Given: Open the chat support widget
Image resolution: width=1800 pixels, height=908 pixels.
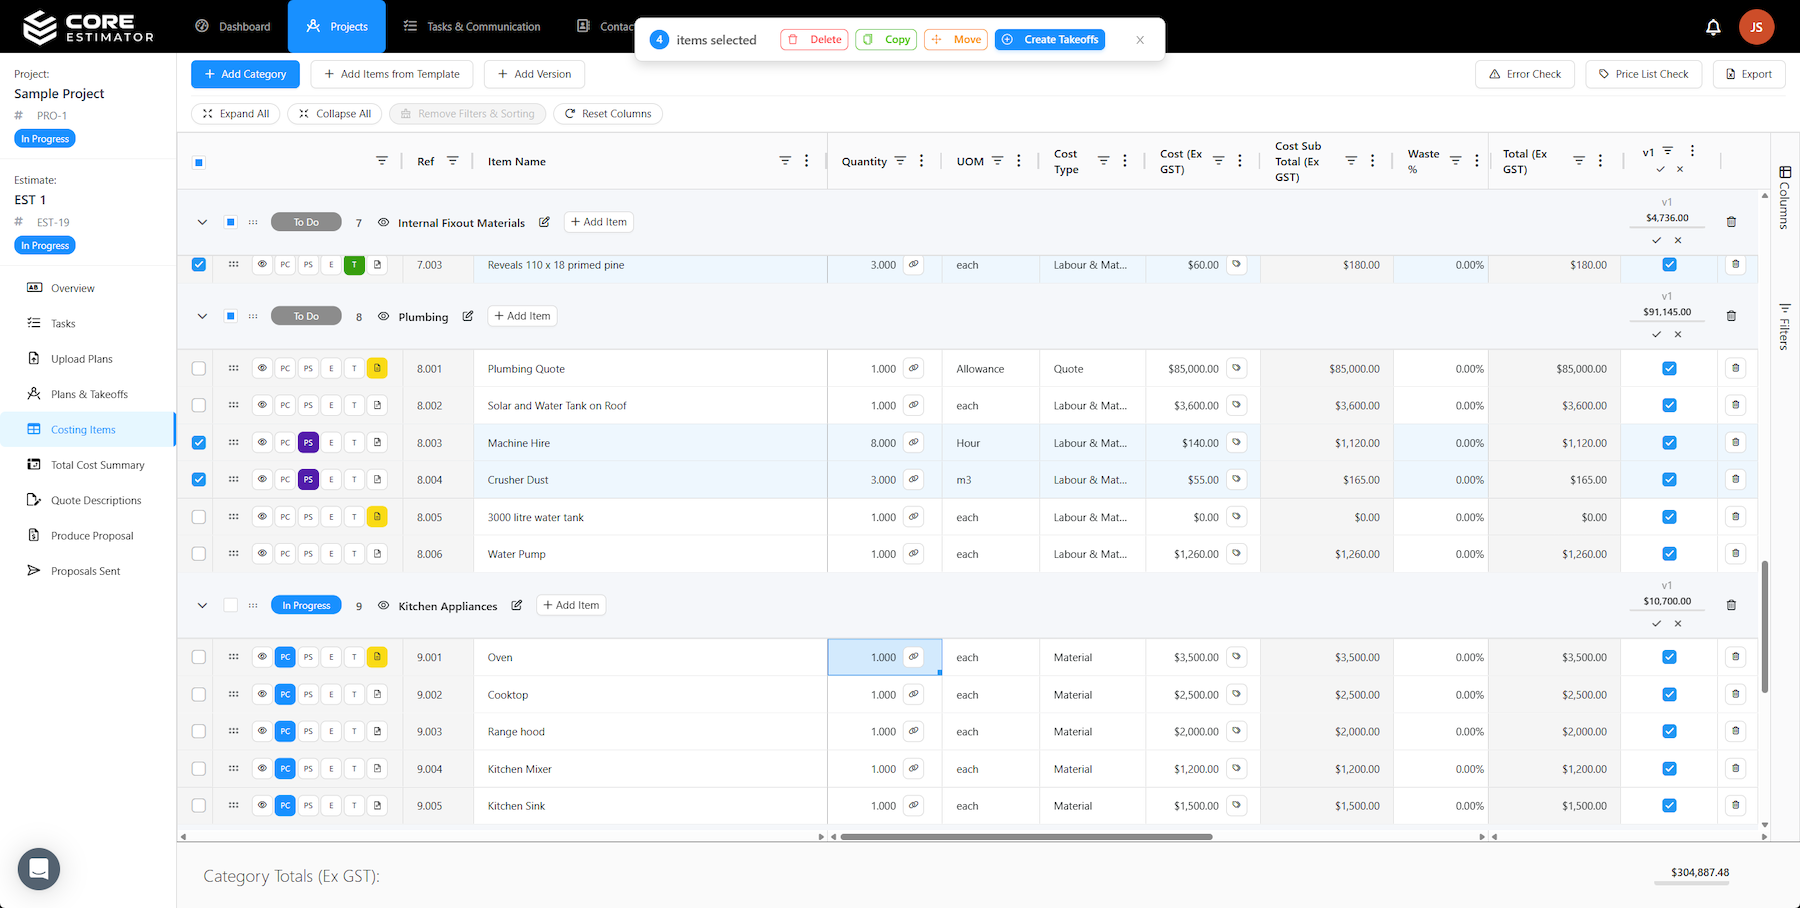Looking at the screenshot, I should pyautogui.click(x=39, y=868).
